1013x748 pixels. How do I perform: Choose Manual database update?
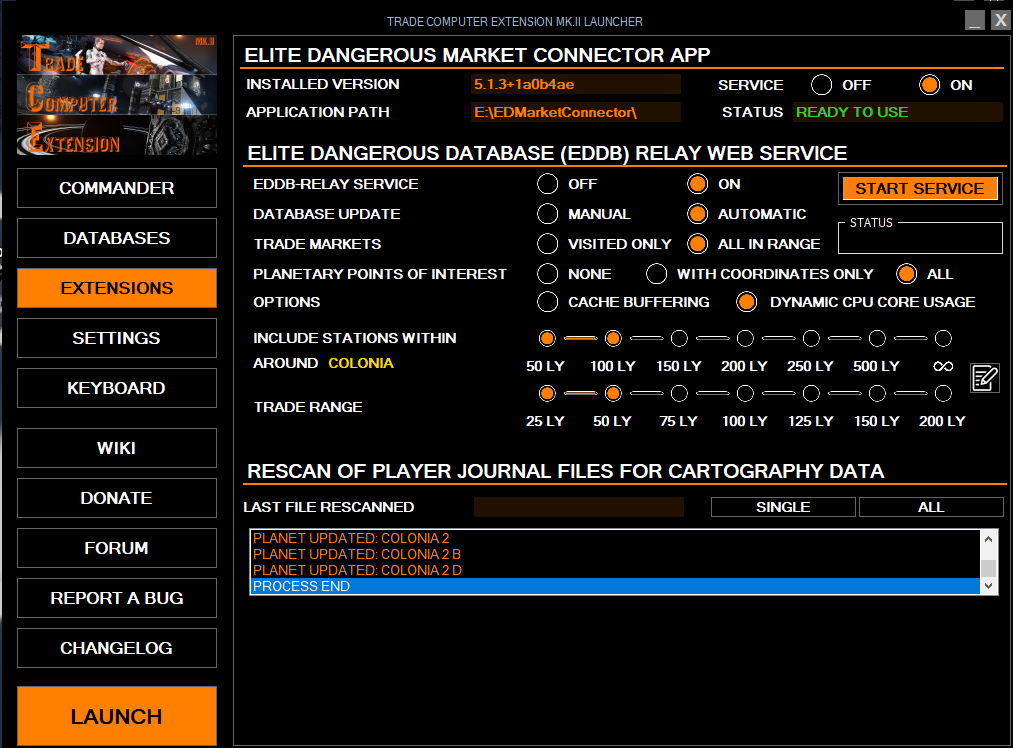(547, 214)
